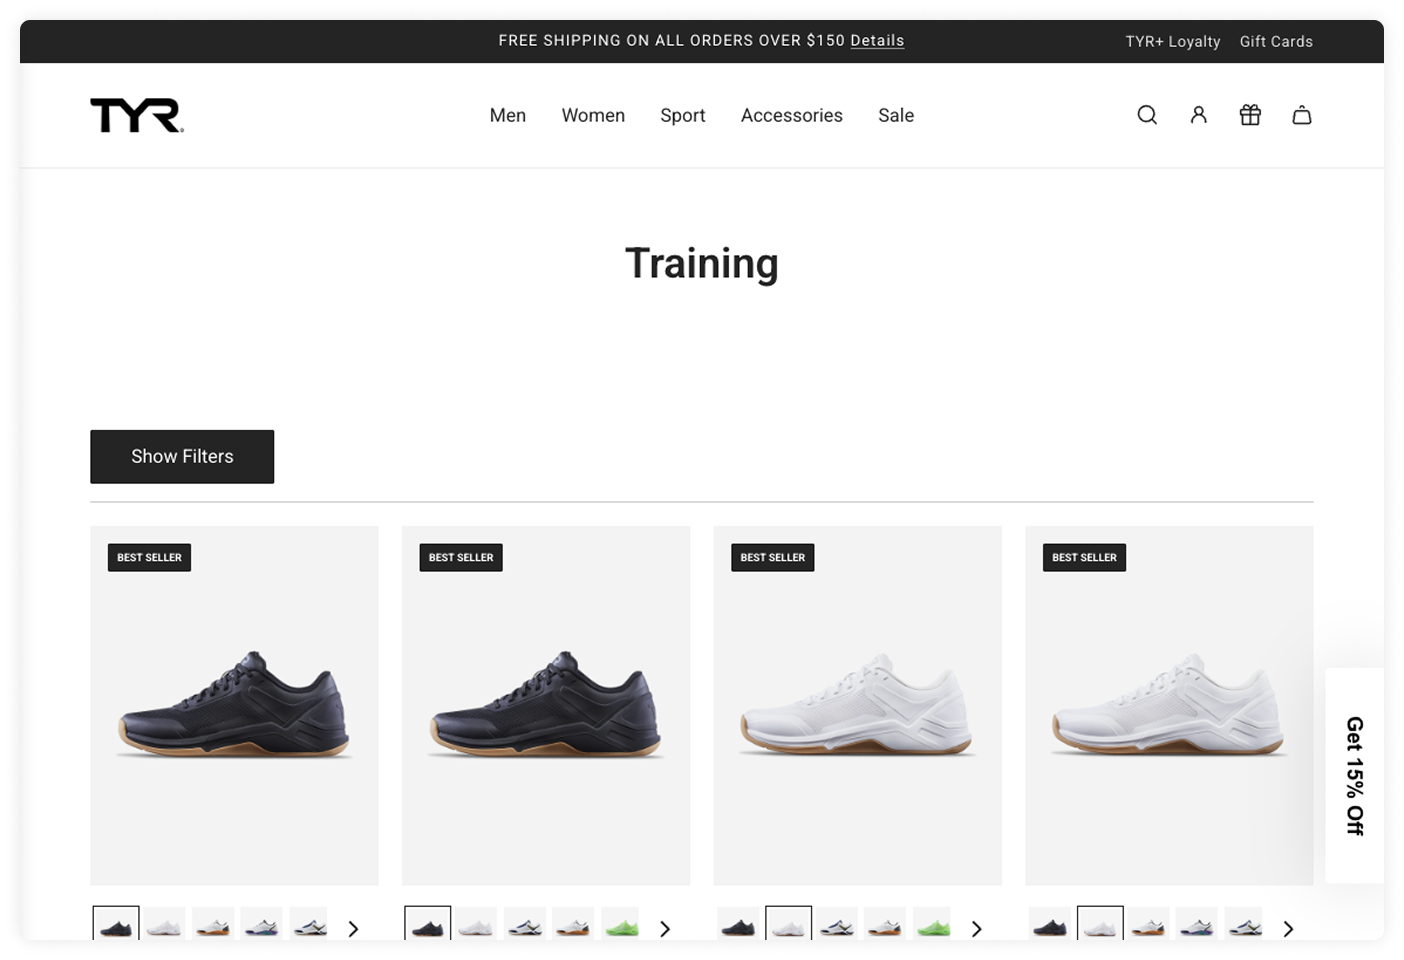1404x960 pixels.
Task: Open the free shipping Details link
Action: 877,41
